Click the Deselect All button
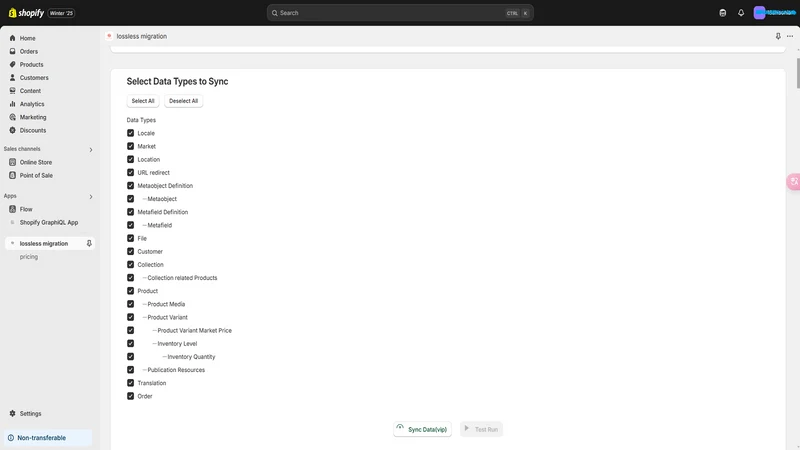Viewport: 800px width, 450px height. (184, 101)
